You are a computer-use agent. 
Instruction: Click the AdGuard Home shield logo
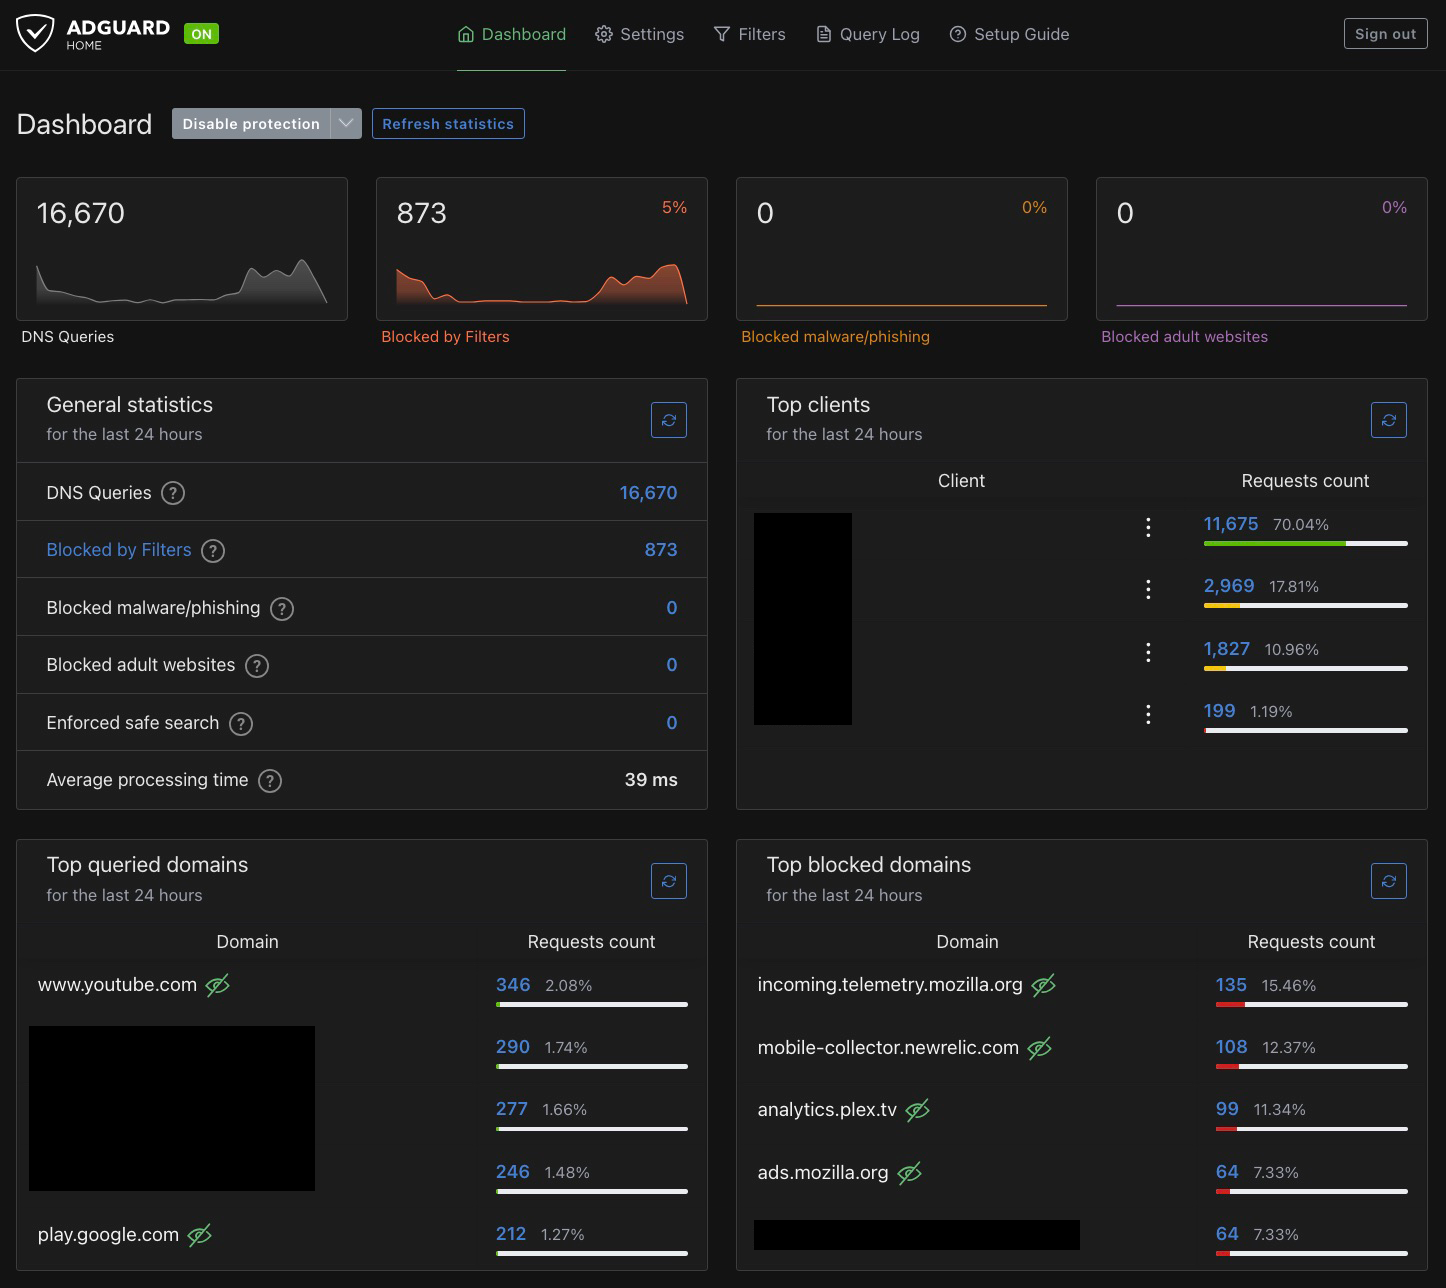[35, 34]
